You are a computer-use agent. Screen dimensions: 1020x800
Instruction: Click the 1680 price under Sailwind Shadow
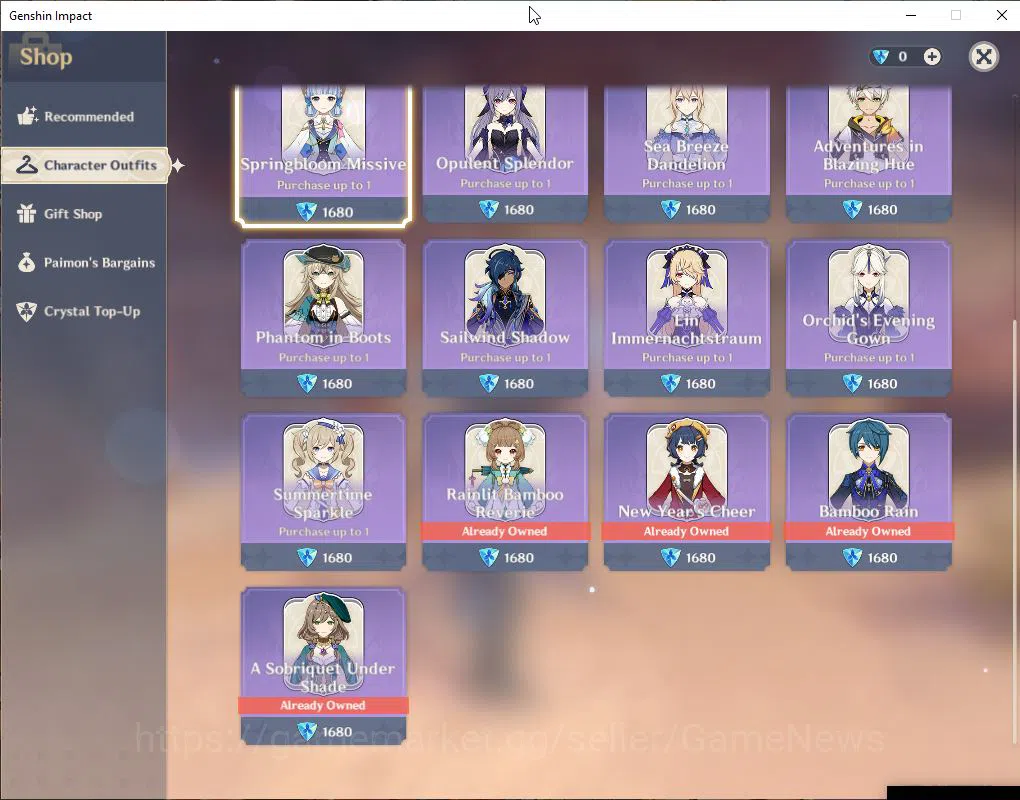pos(518,384)
